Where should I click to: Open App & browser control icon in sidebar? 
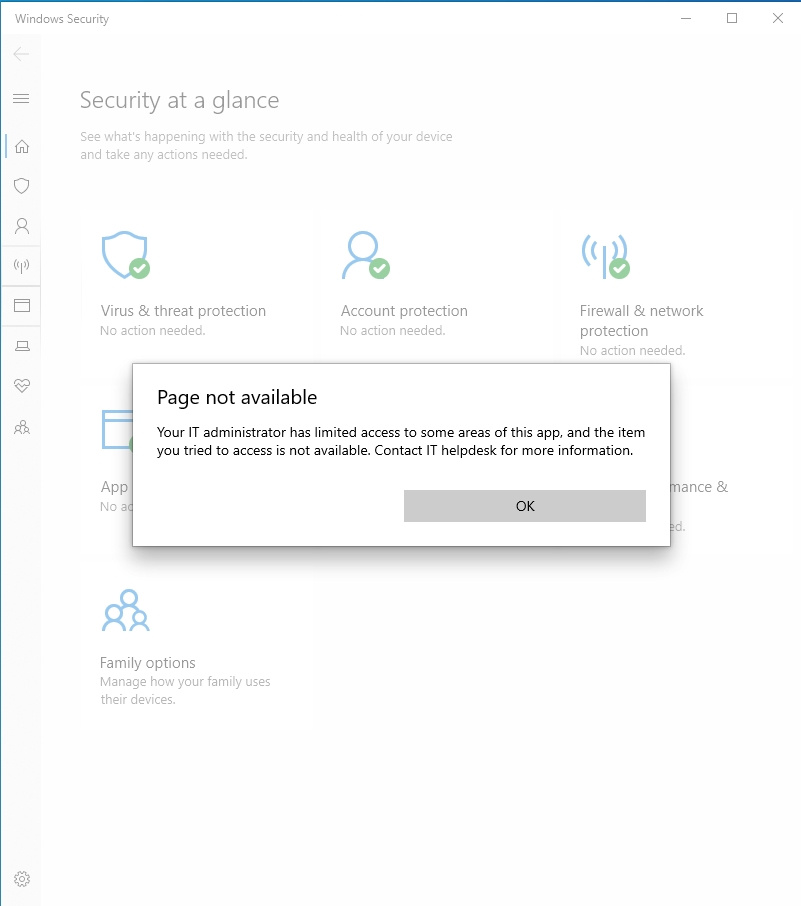pos(22,306)
